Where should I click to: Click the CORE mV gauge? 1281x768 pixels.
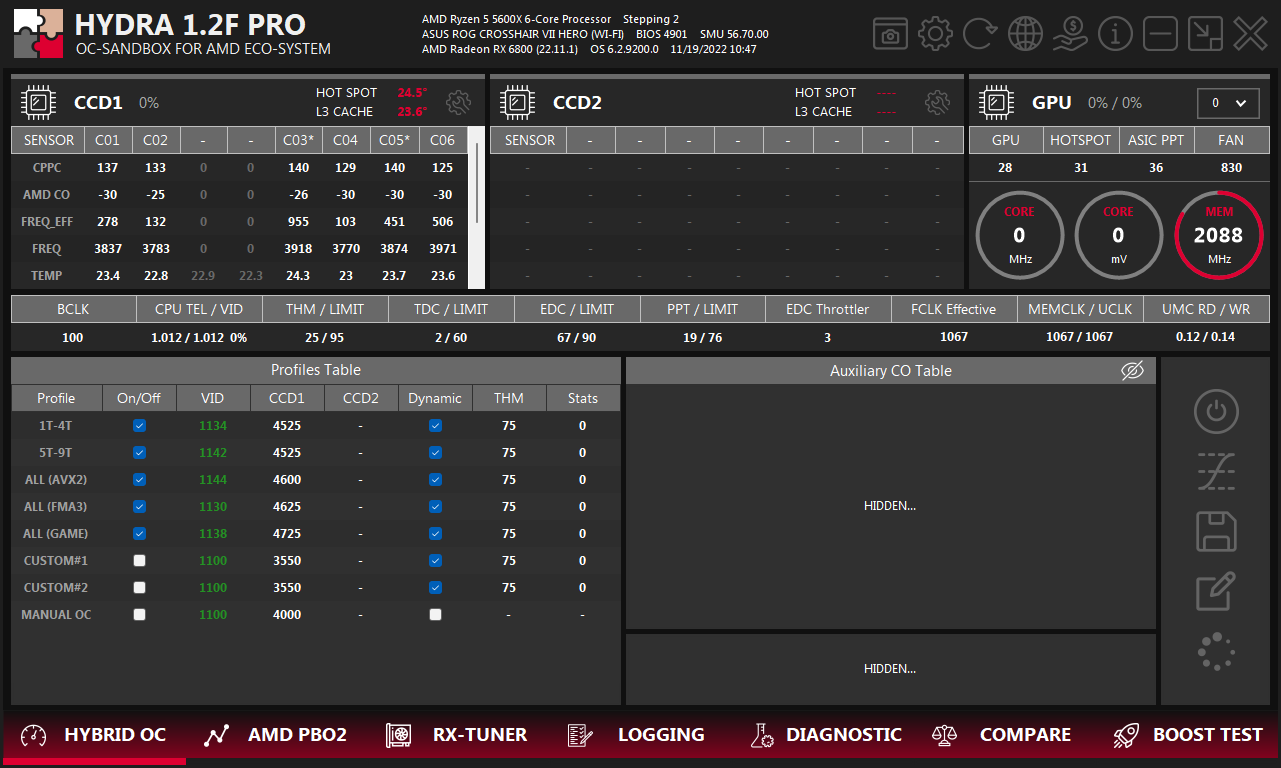tap(1118, 236)
